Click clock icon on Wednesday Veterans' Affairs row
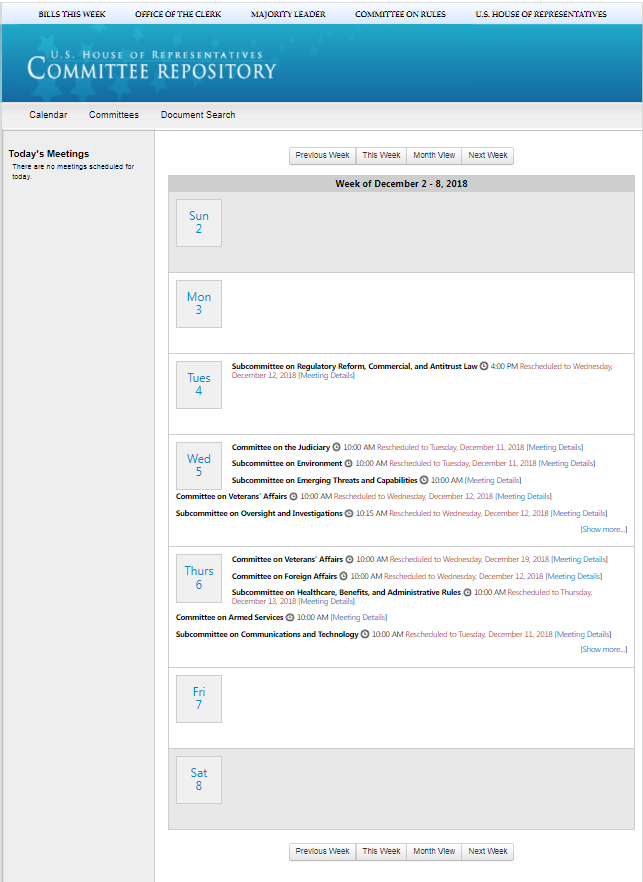This screenshot has height=882, width=643. tap(293, 496)
